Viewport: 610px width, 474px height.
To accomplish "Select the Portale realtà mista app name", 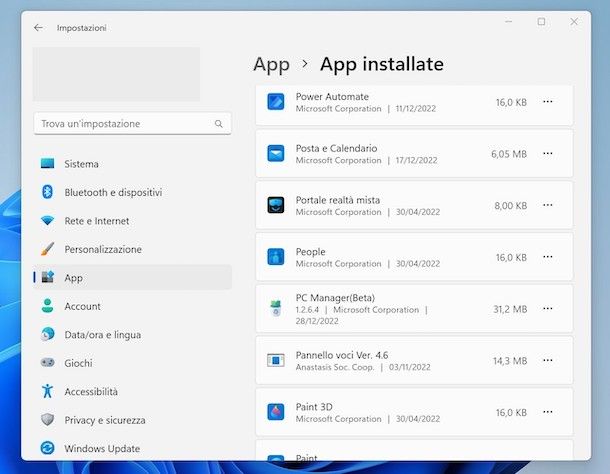I will (x=338, y=200).
